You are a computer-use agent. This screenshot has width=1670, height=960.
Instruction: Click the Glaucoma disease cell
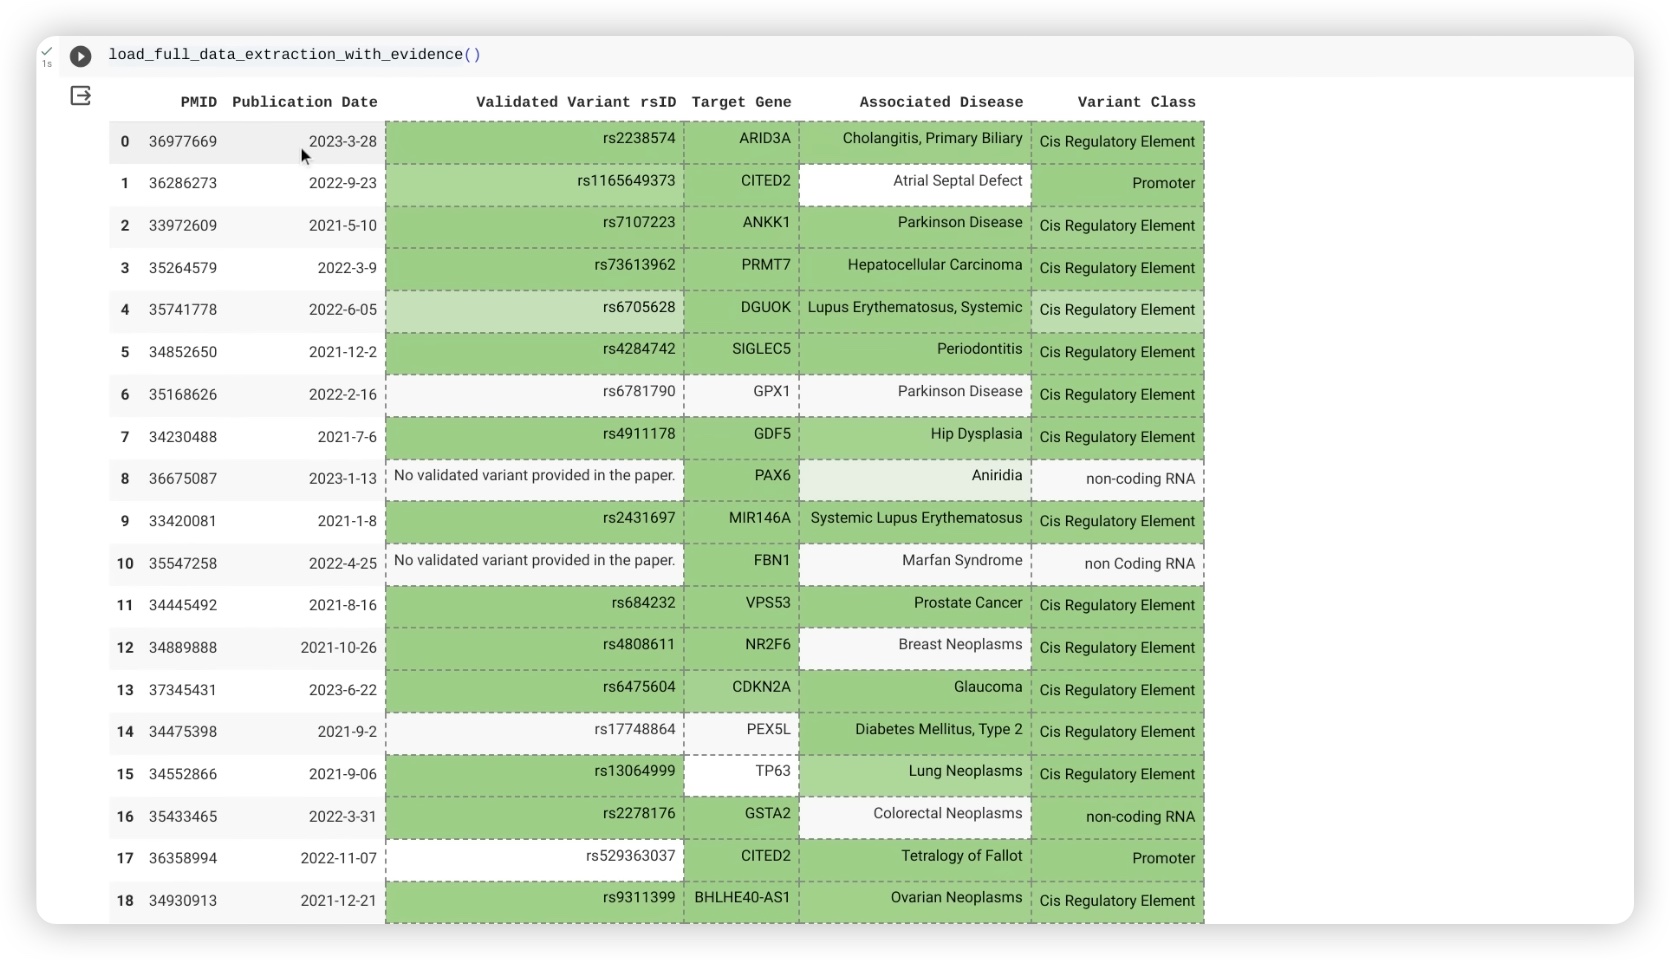[x=915, y=691]
